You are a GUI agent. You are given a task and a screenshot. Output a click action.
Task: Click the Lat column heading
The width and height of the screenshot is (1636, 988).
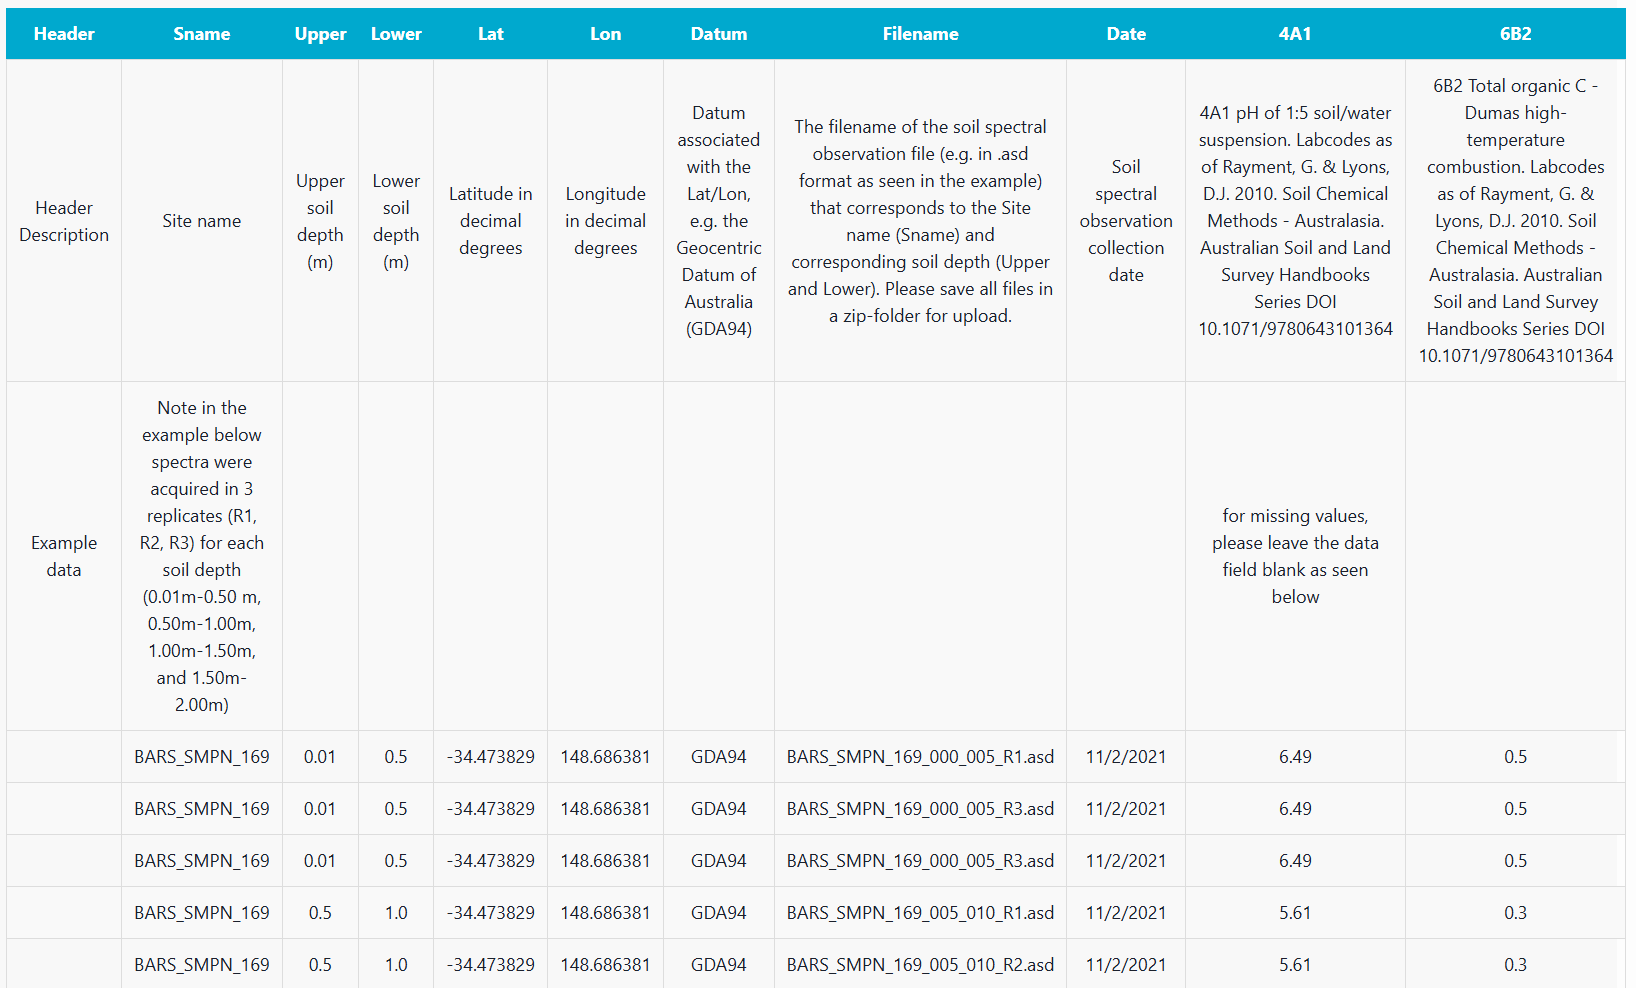click(490, 34)
